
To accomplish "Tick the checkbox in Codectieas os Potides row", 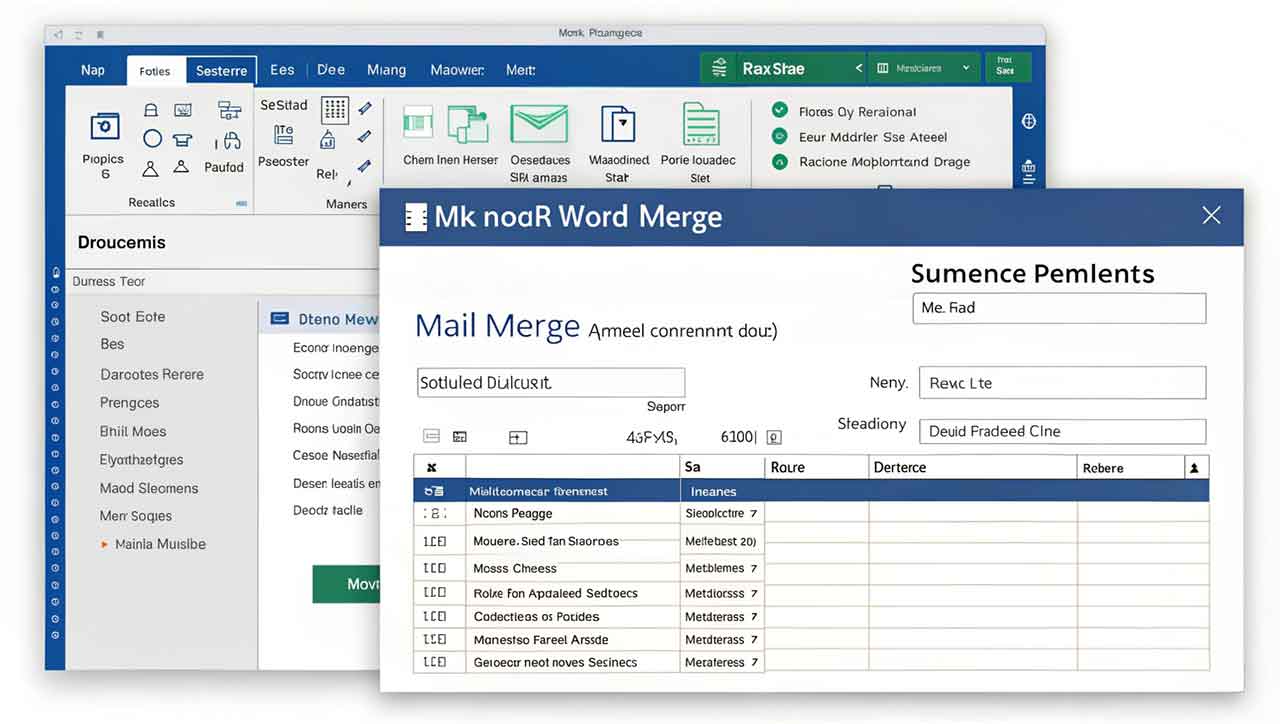I will point(434,616).
